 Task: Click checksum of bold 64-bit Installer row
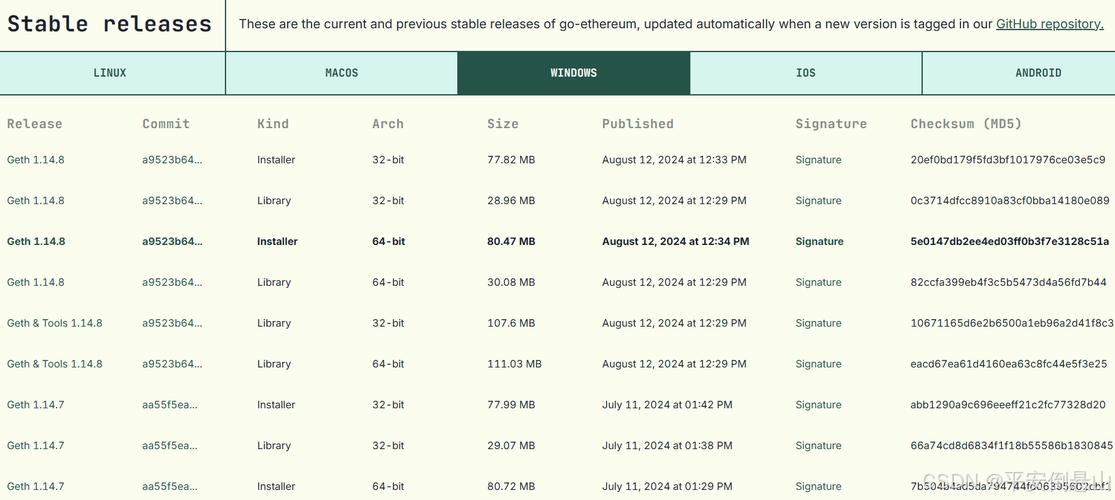point(1009,242)
